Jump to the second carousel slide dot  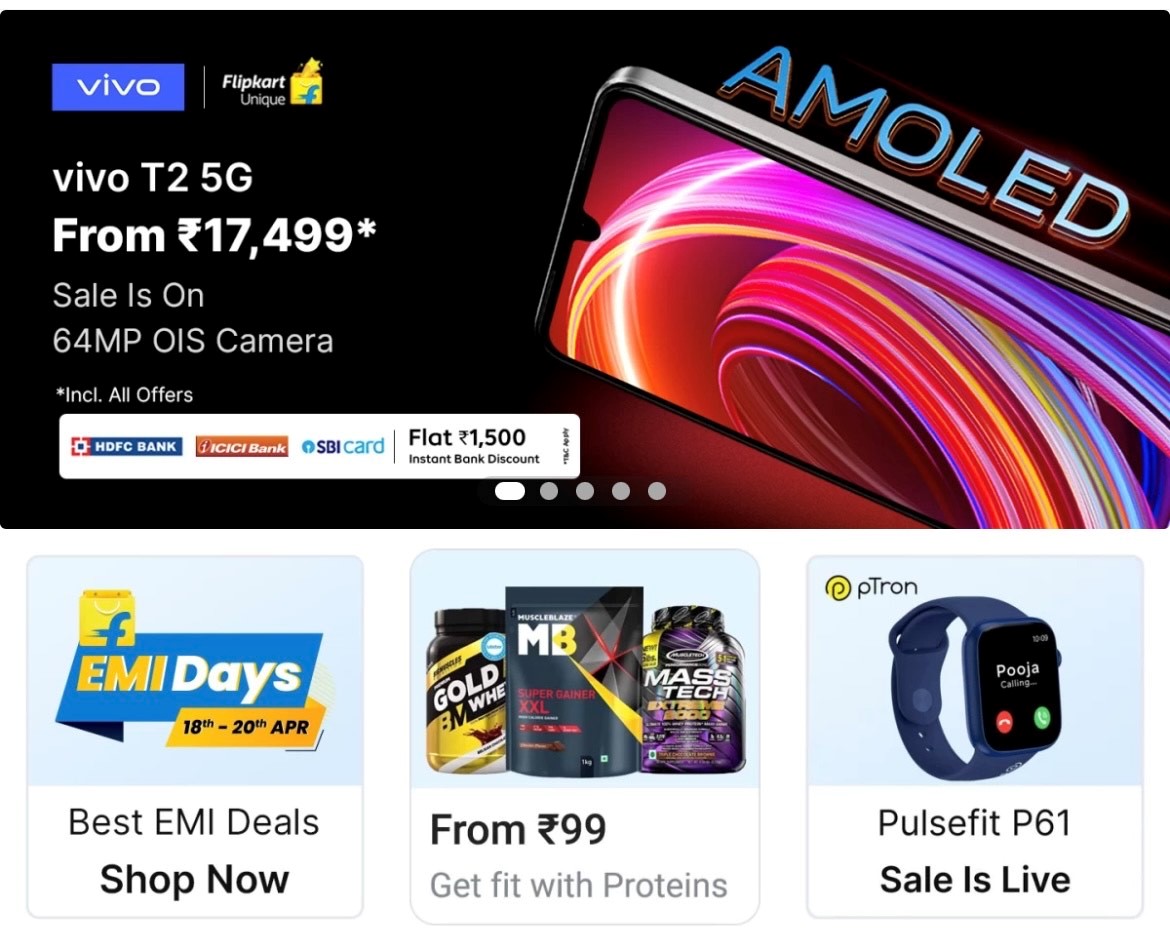548,491
